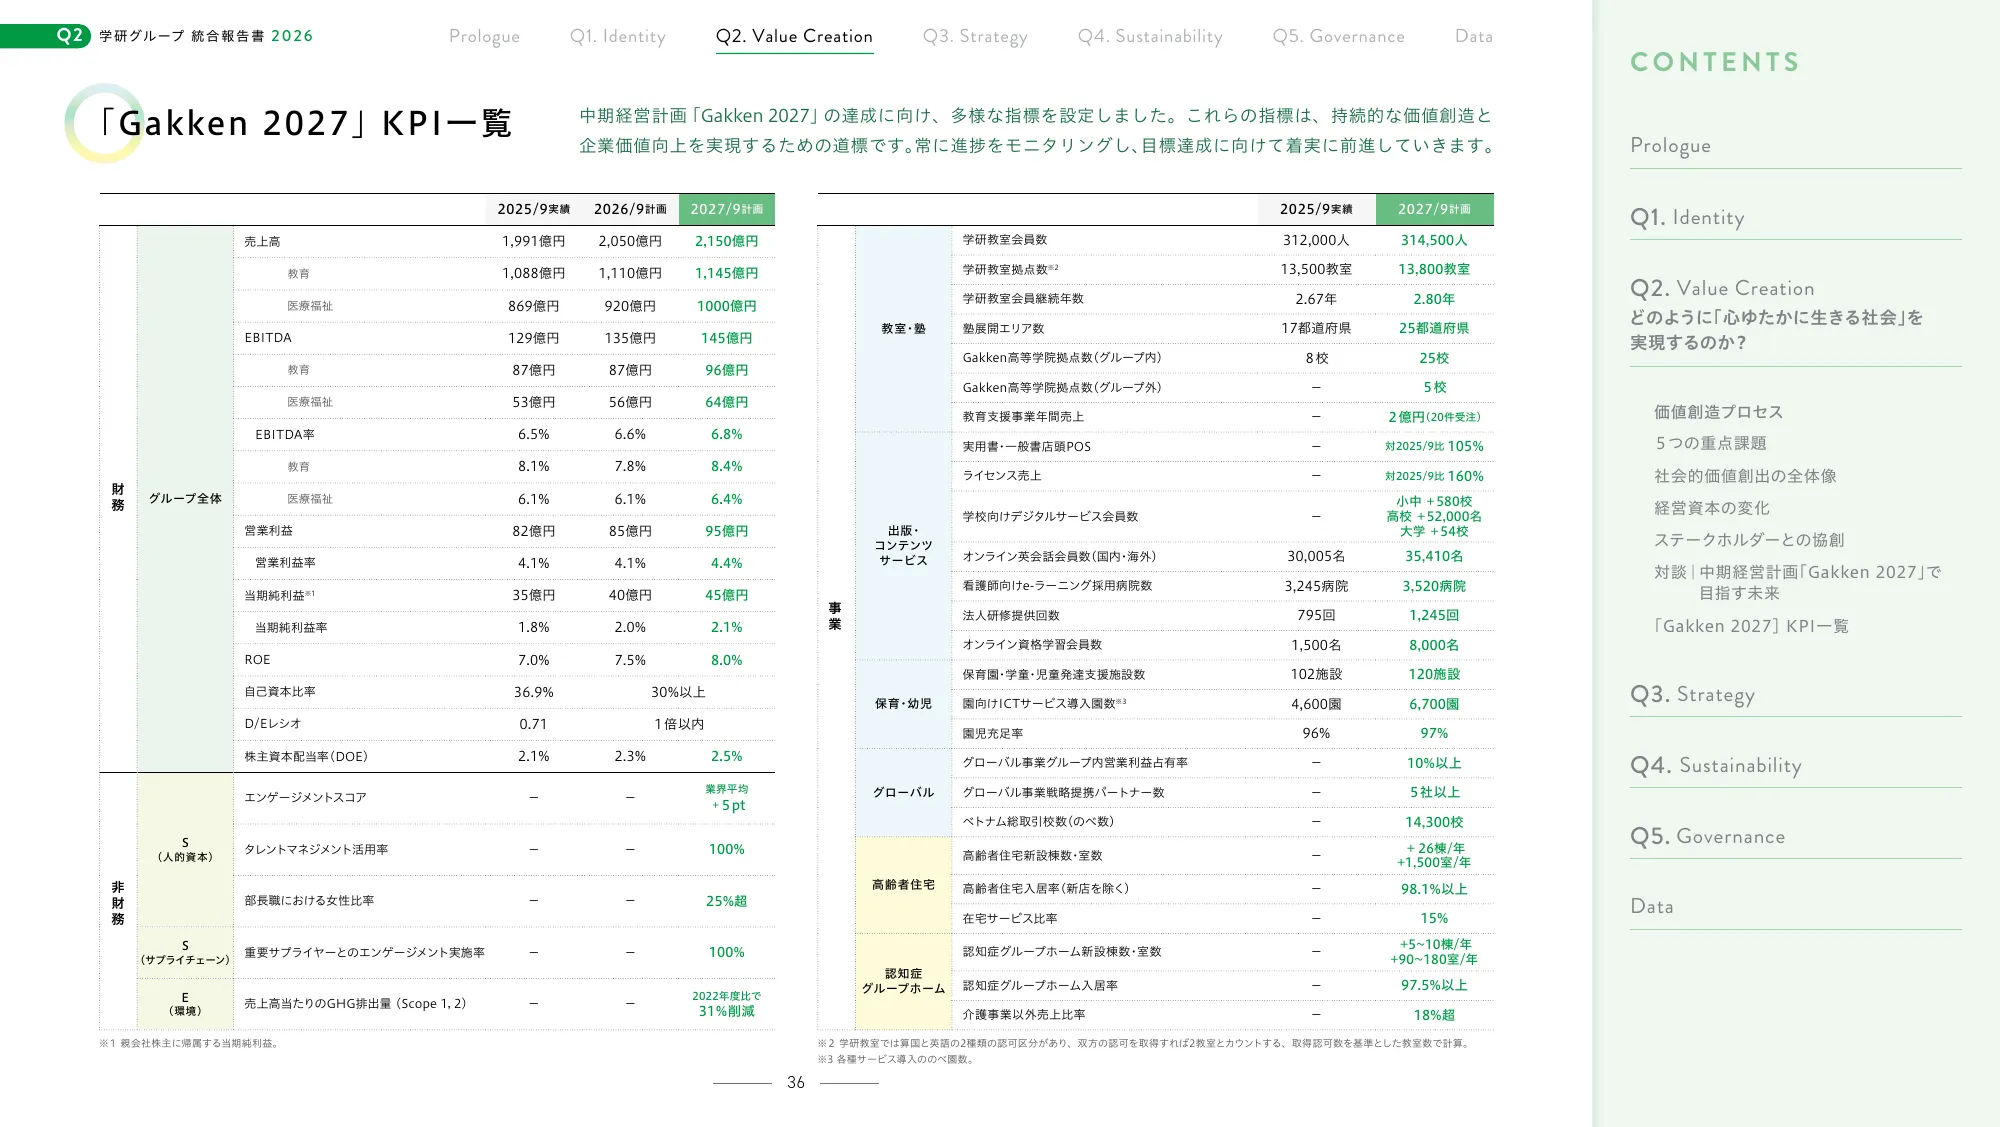Click the 高齢者住宅 category cell
2000x1127 pixels.
click(x=903, y=885)
